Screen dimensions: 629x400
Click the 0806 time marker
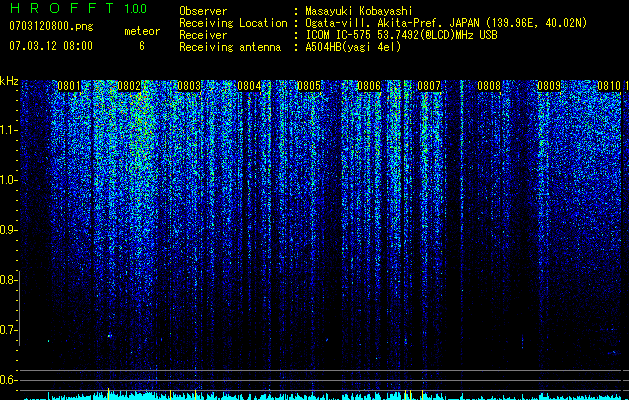(x=369, y=86)
